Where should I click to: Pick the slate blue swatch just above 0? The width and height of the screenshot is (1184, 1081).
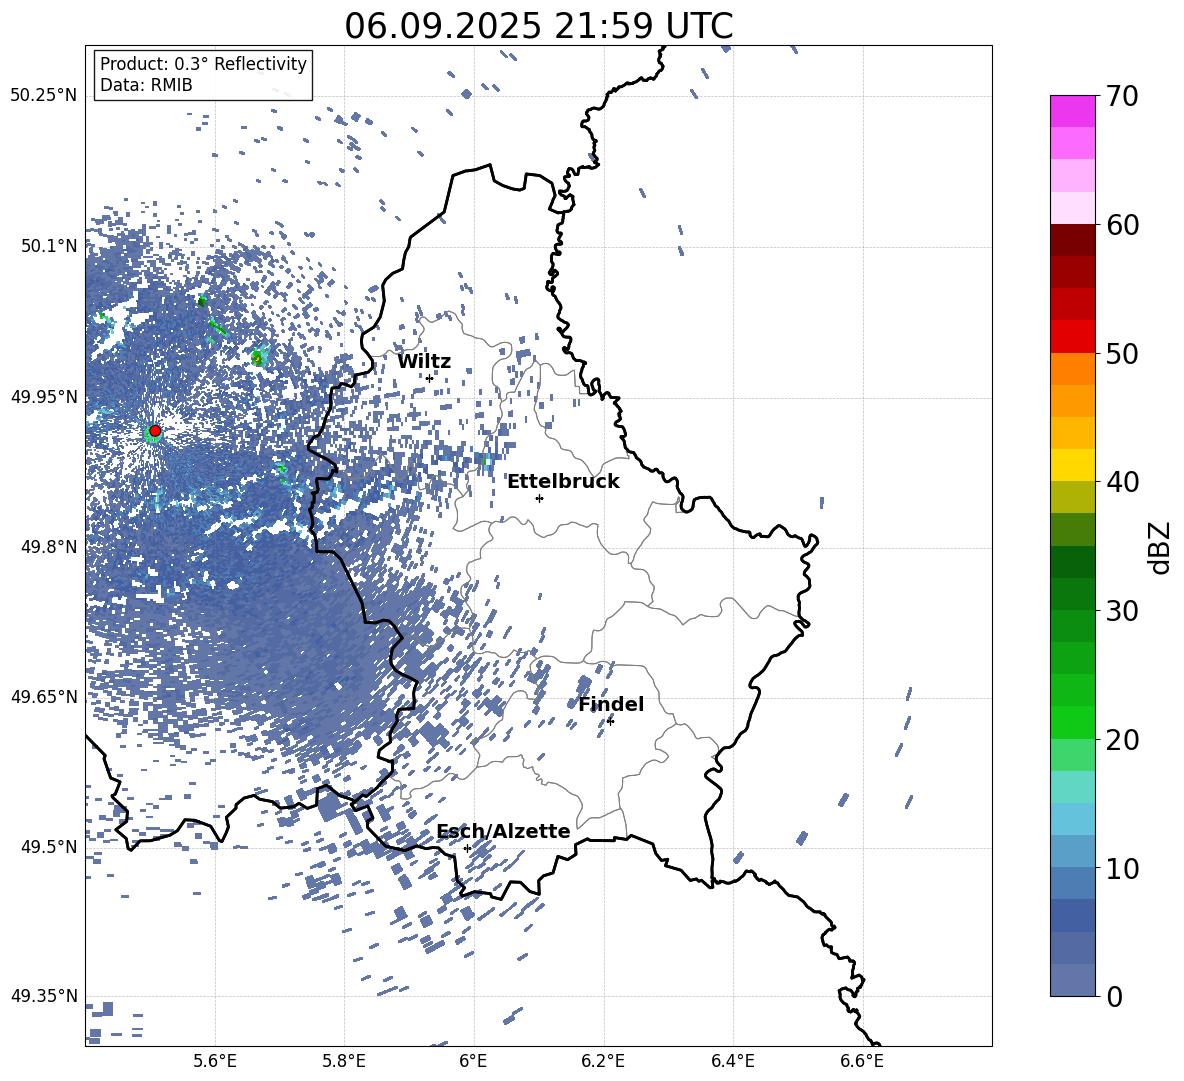[x=1073, y=980]
